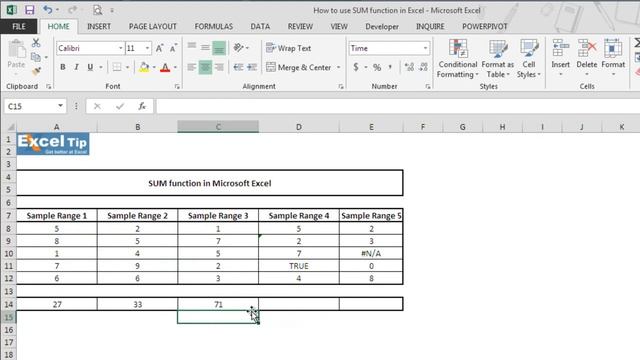
Task: Apply the fill color bucket
Action: [x=144, y=67]
